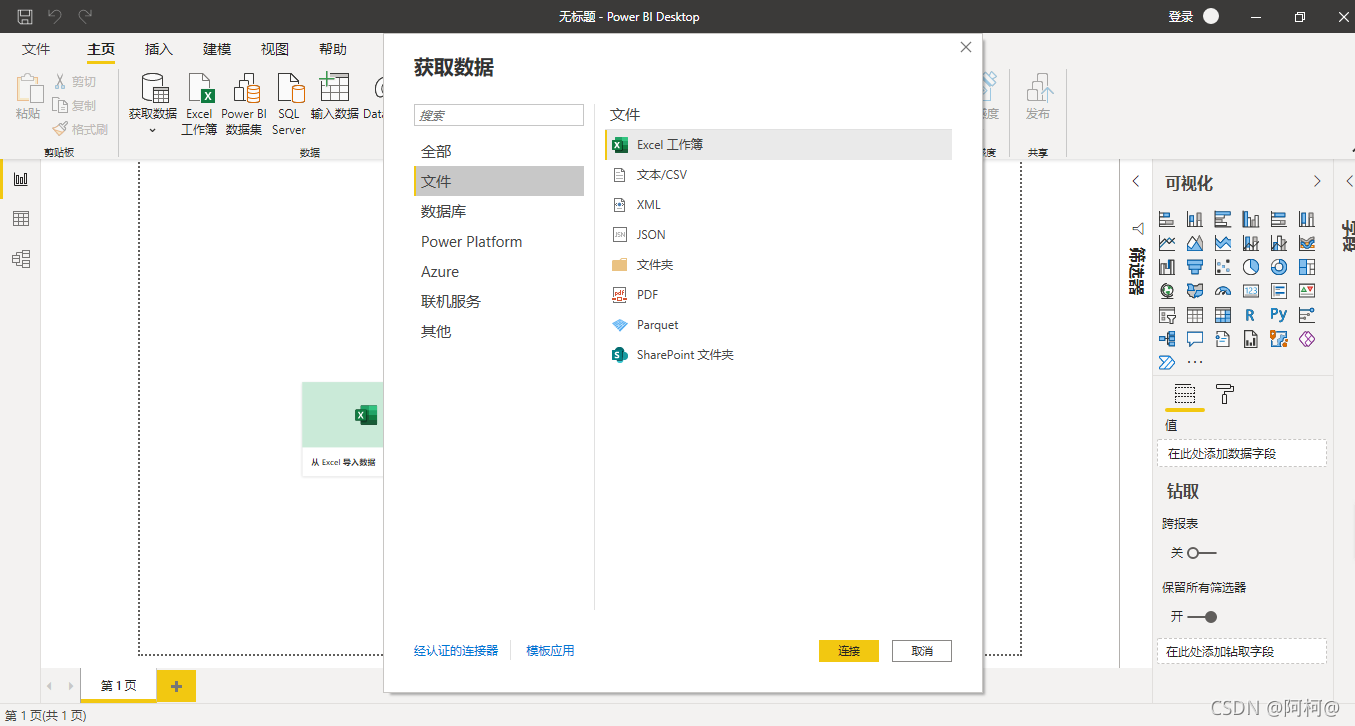Select the card (123) visual

pos(1251,291)
